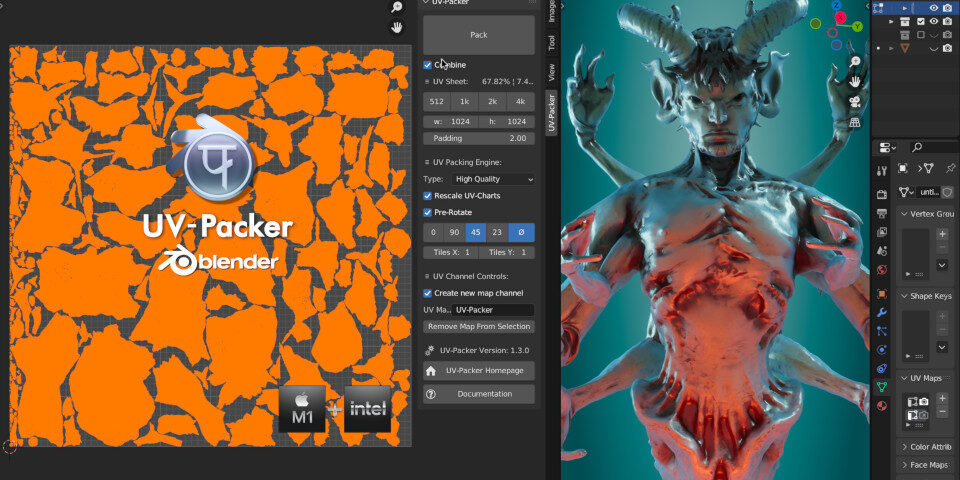
Task: Open the green Object Data properties tab
Action: click(882, 386)
